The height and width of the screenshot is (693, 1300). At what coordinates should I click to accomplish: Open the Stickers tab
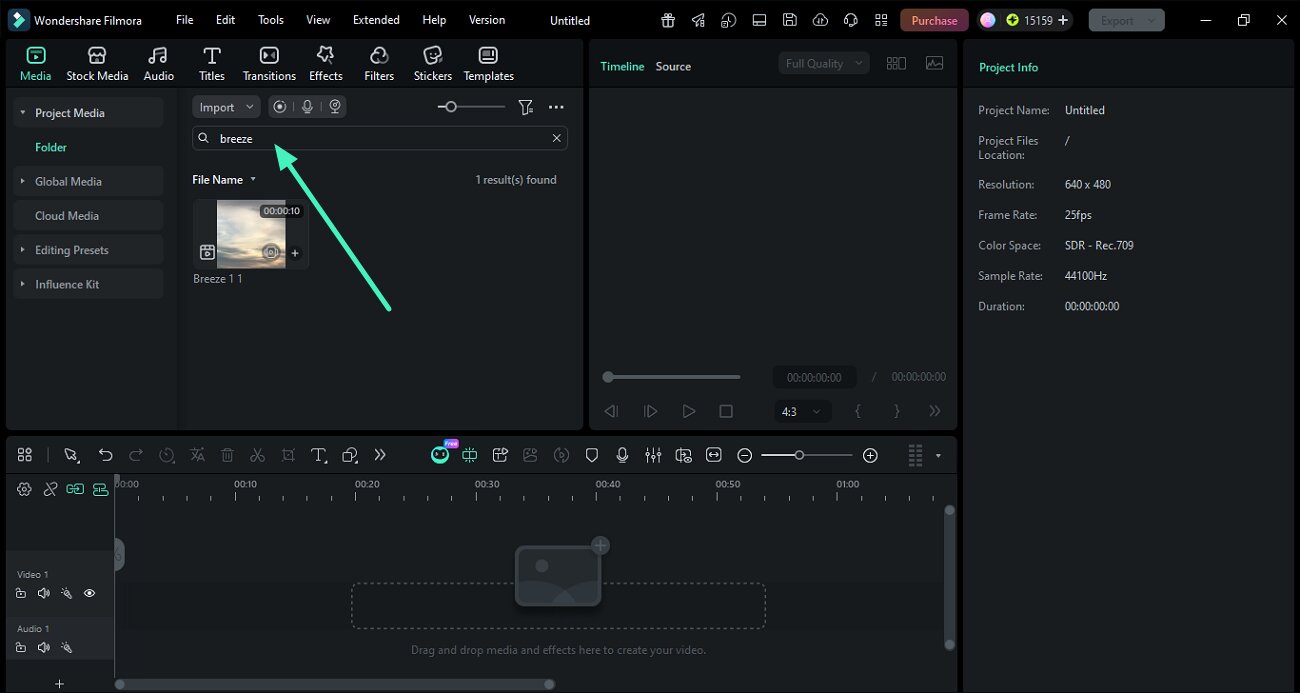pyautogui.click(x=433, y=64)
